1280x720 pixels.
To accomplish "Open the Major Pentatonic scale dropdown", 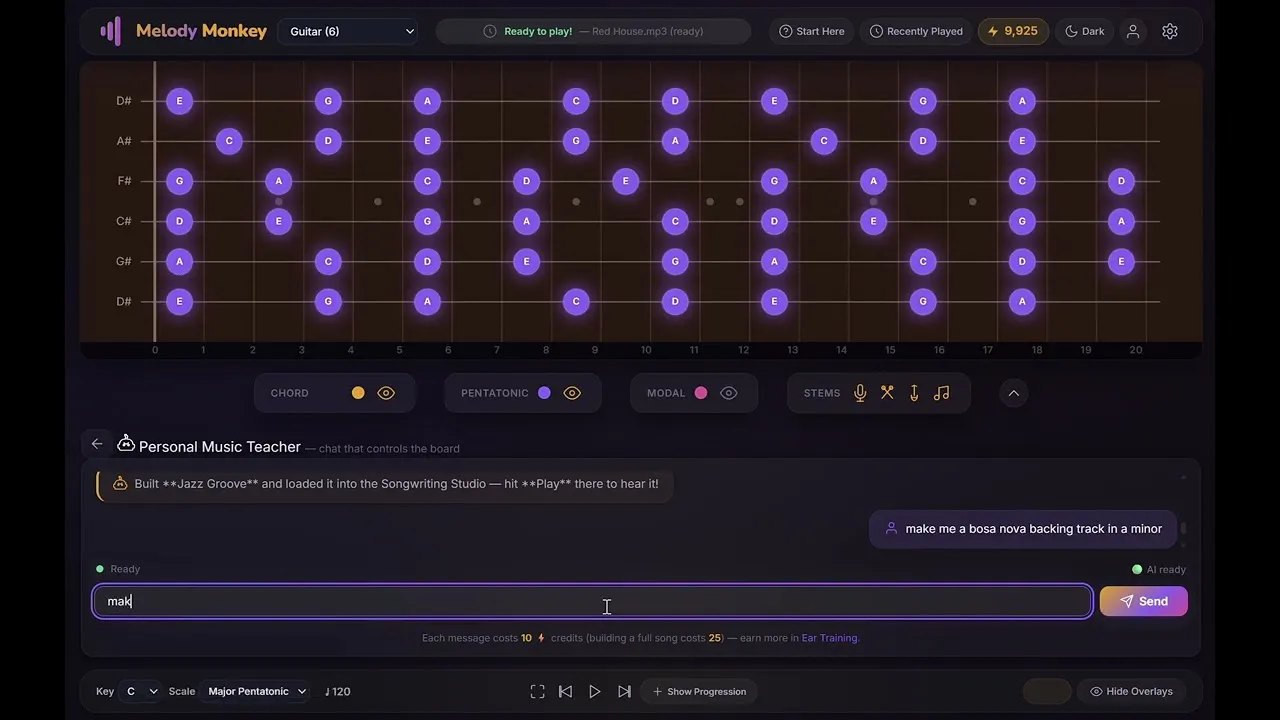I will click(x=256, y=691).
